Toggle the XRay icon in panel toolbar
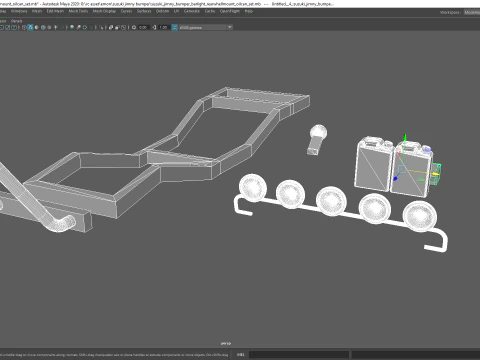 111,27
